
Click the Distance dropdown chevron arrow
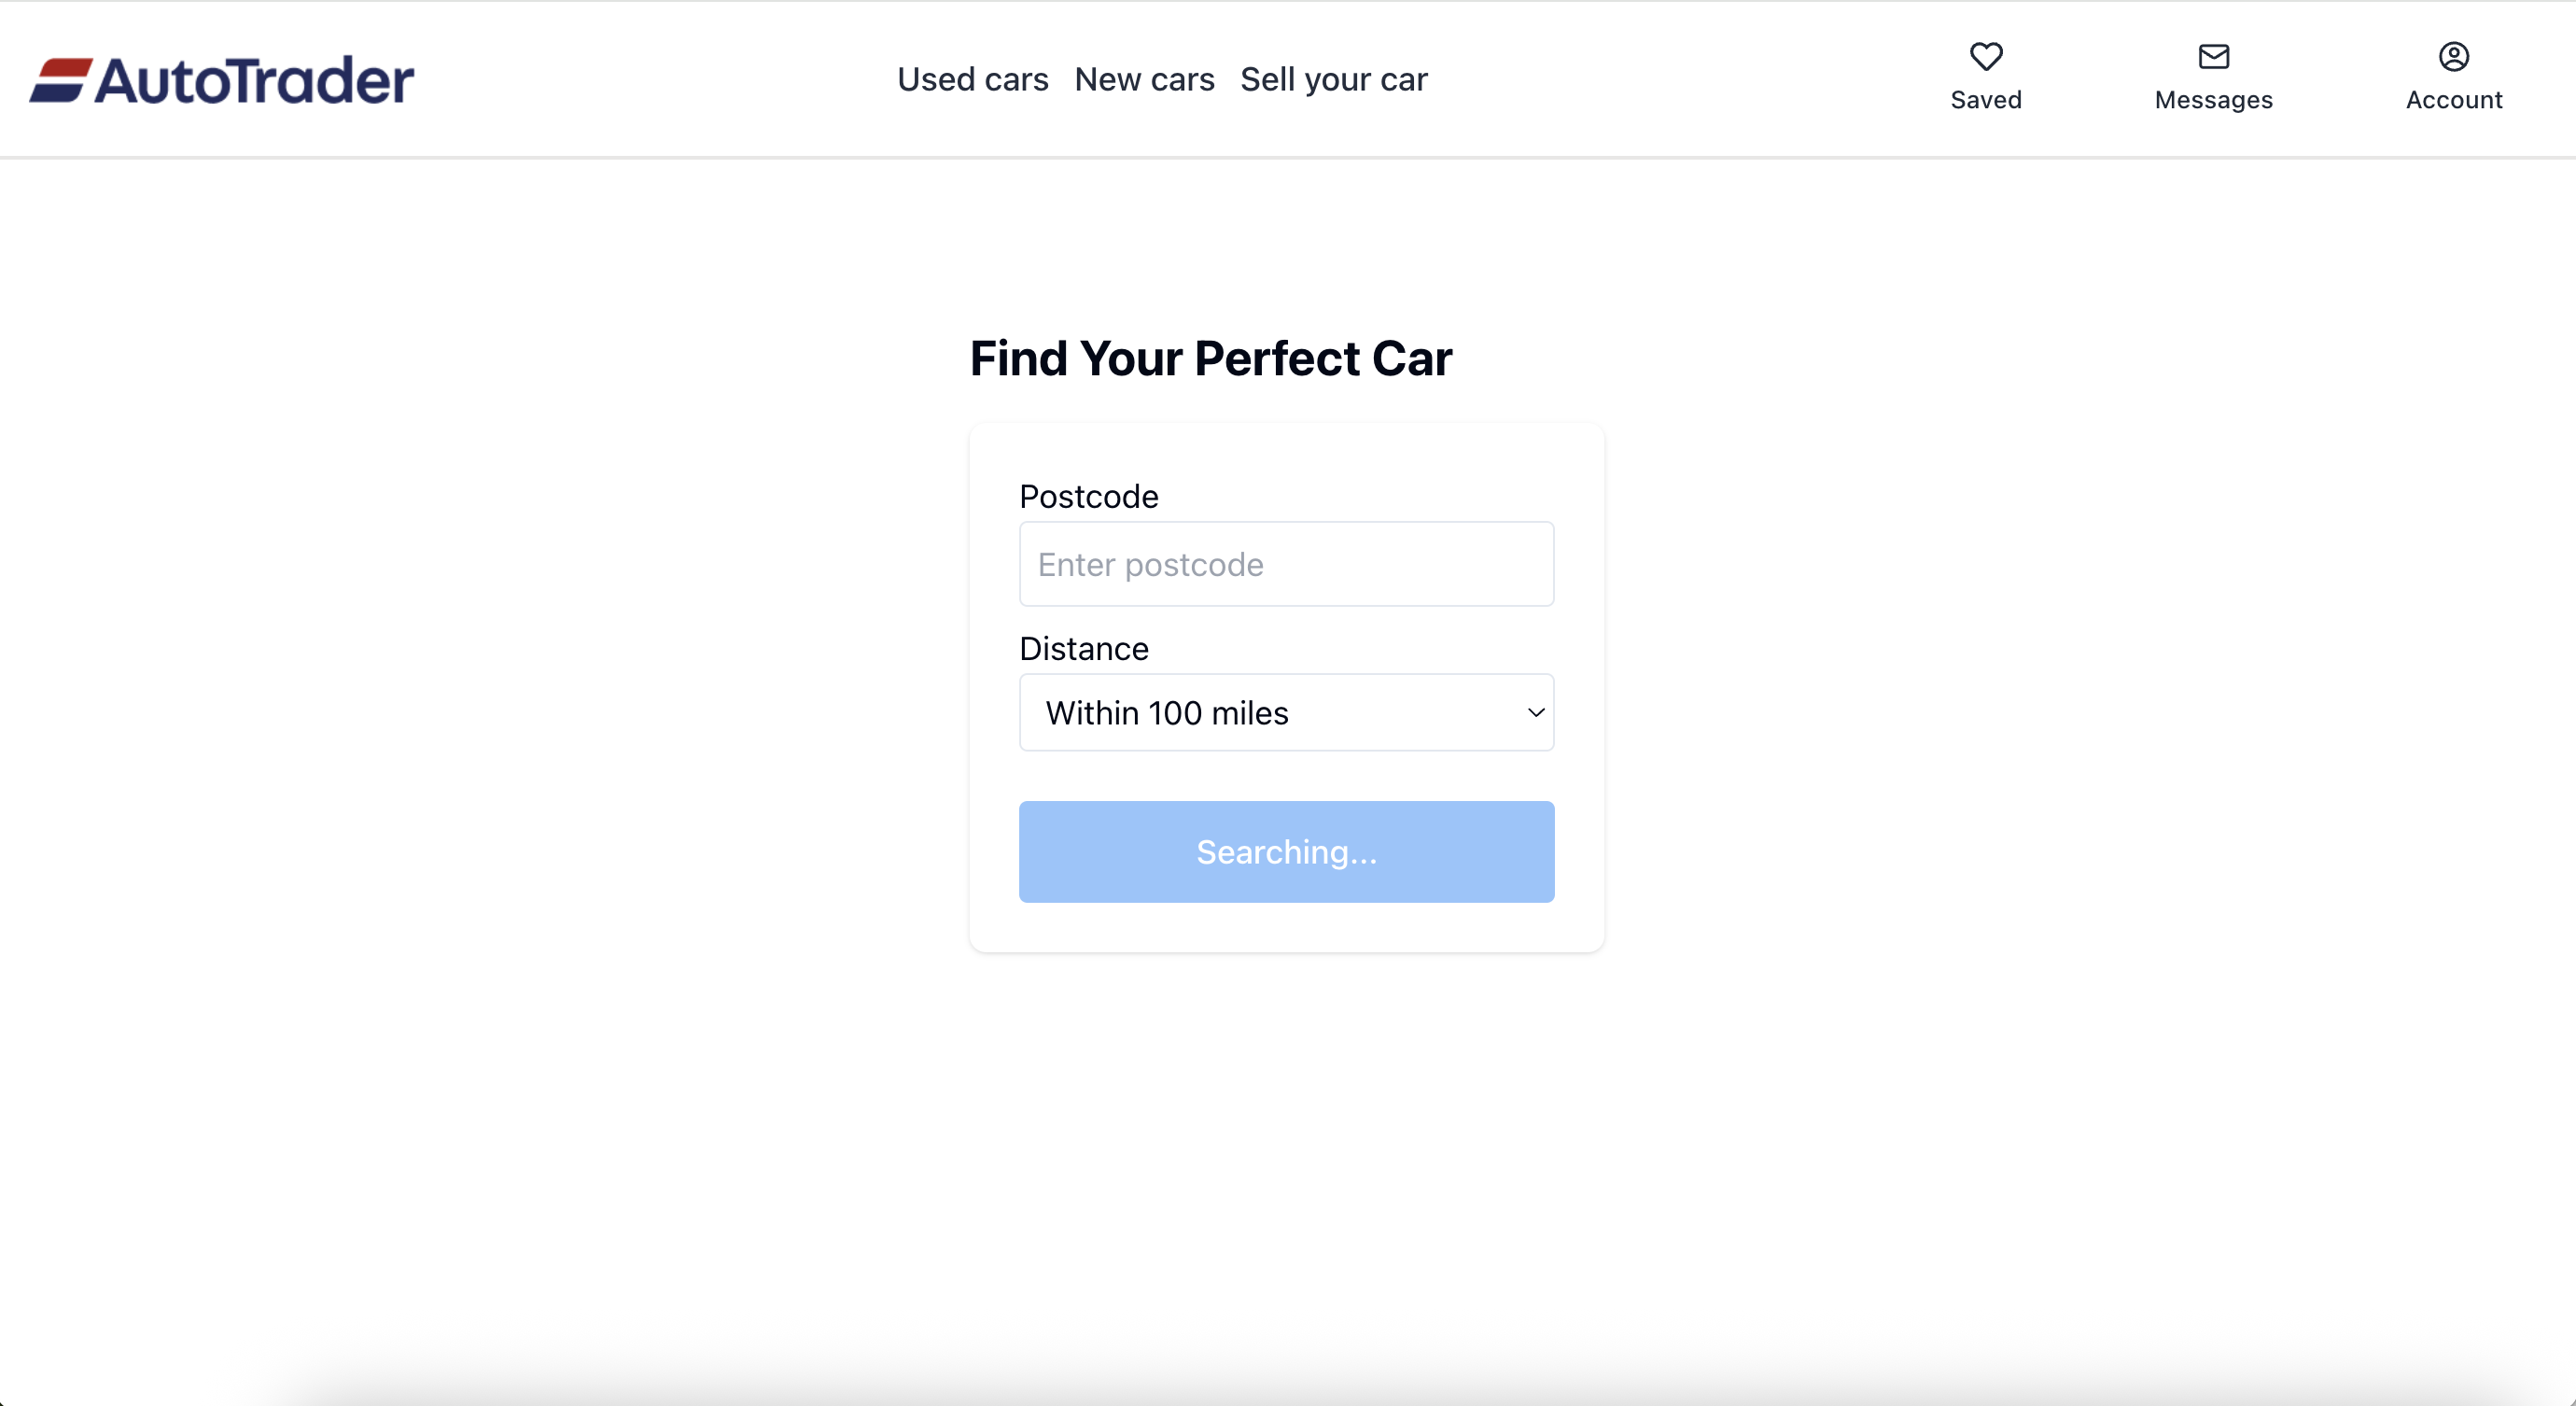(1535, 712)
